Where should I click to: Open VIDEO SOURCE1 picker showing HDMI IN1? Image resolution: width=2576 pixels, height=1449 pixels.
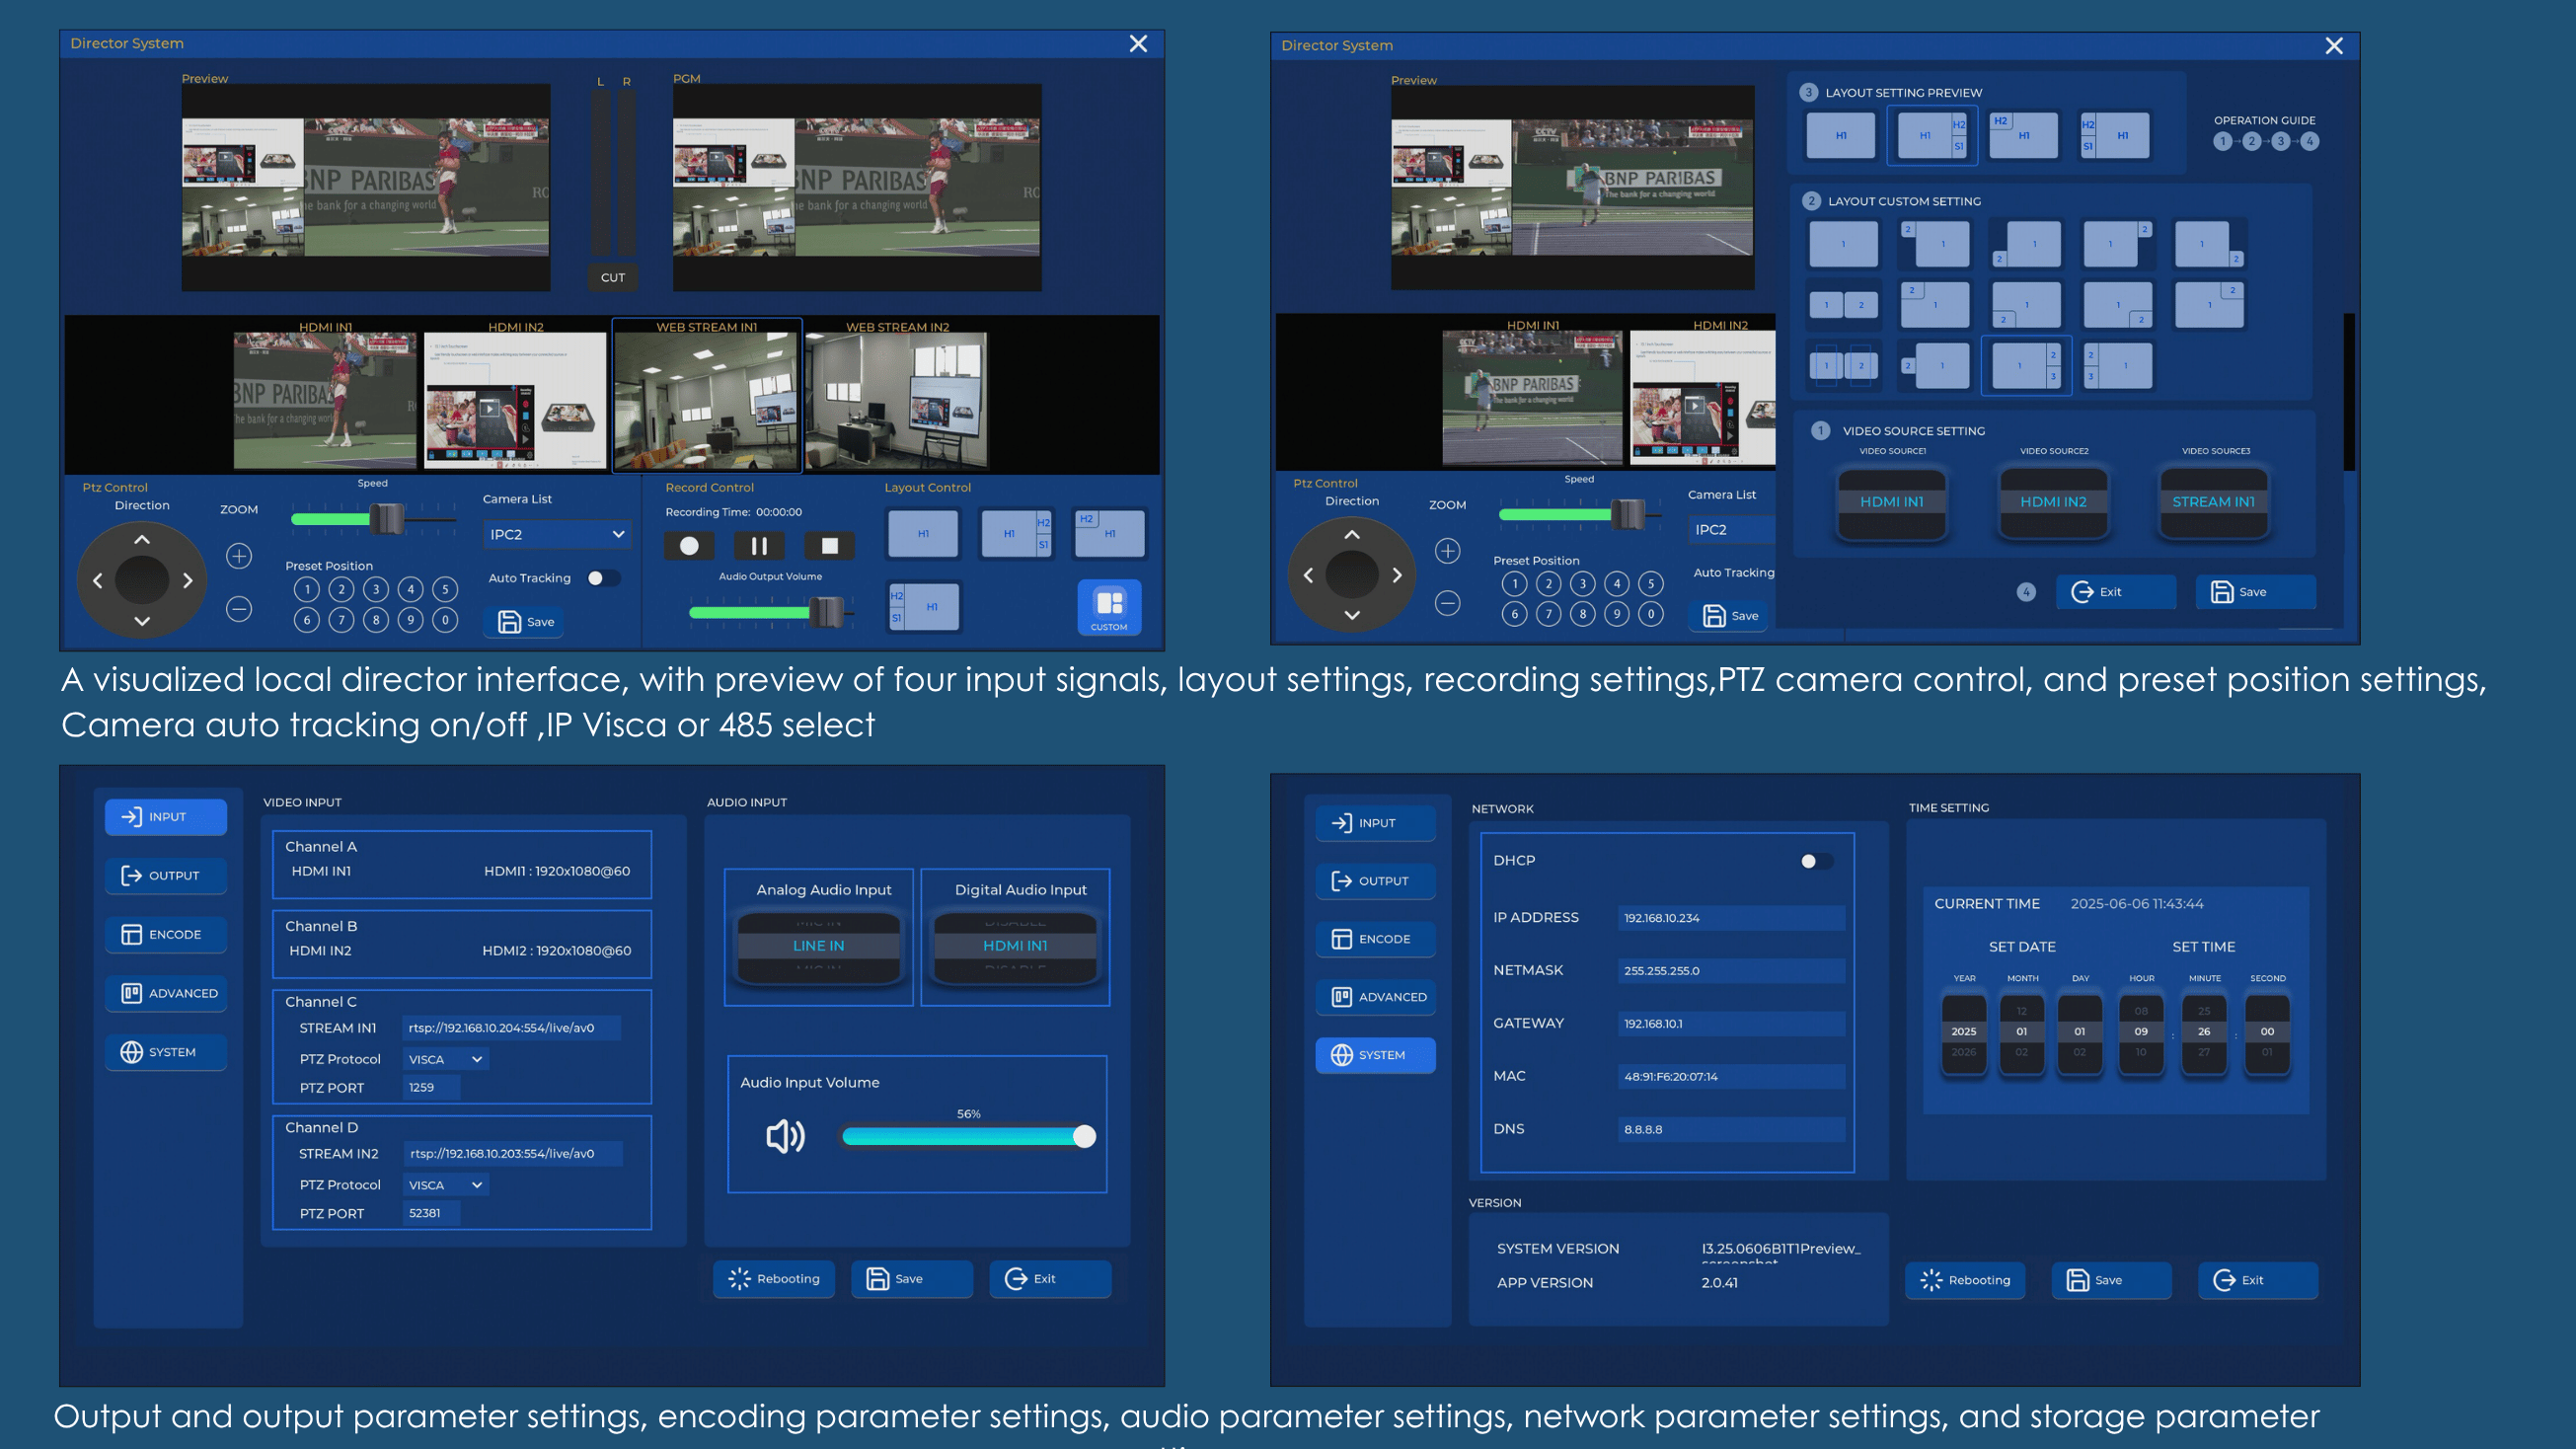pos(1892,502)
